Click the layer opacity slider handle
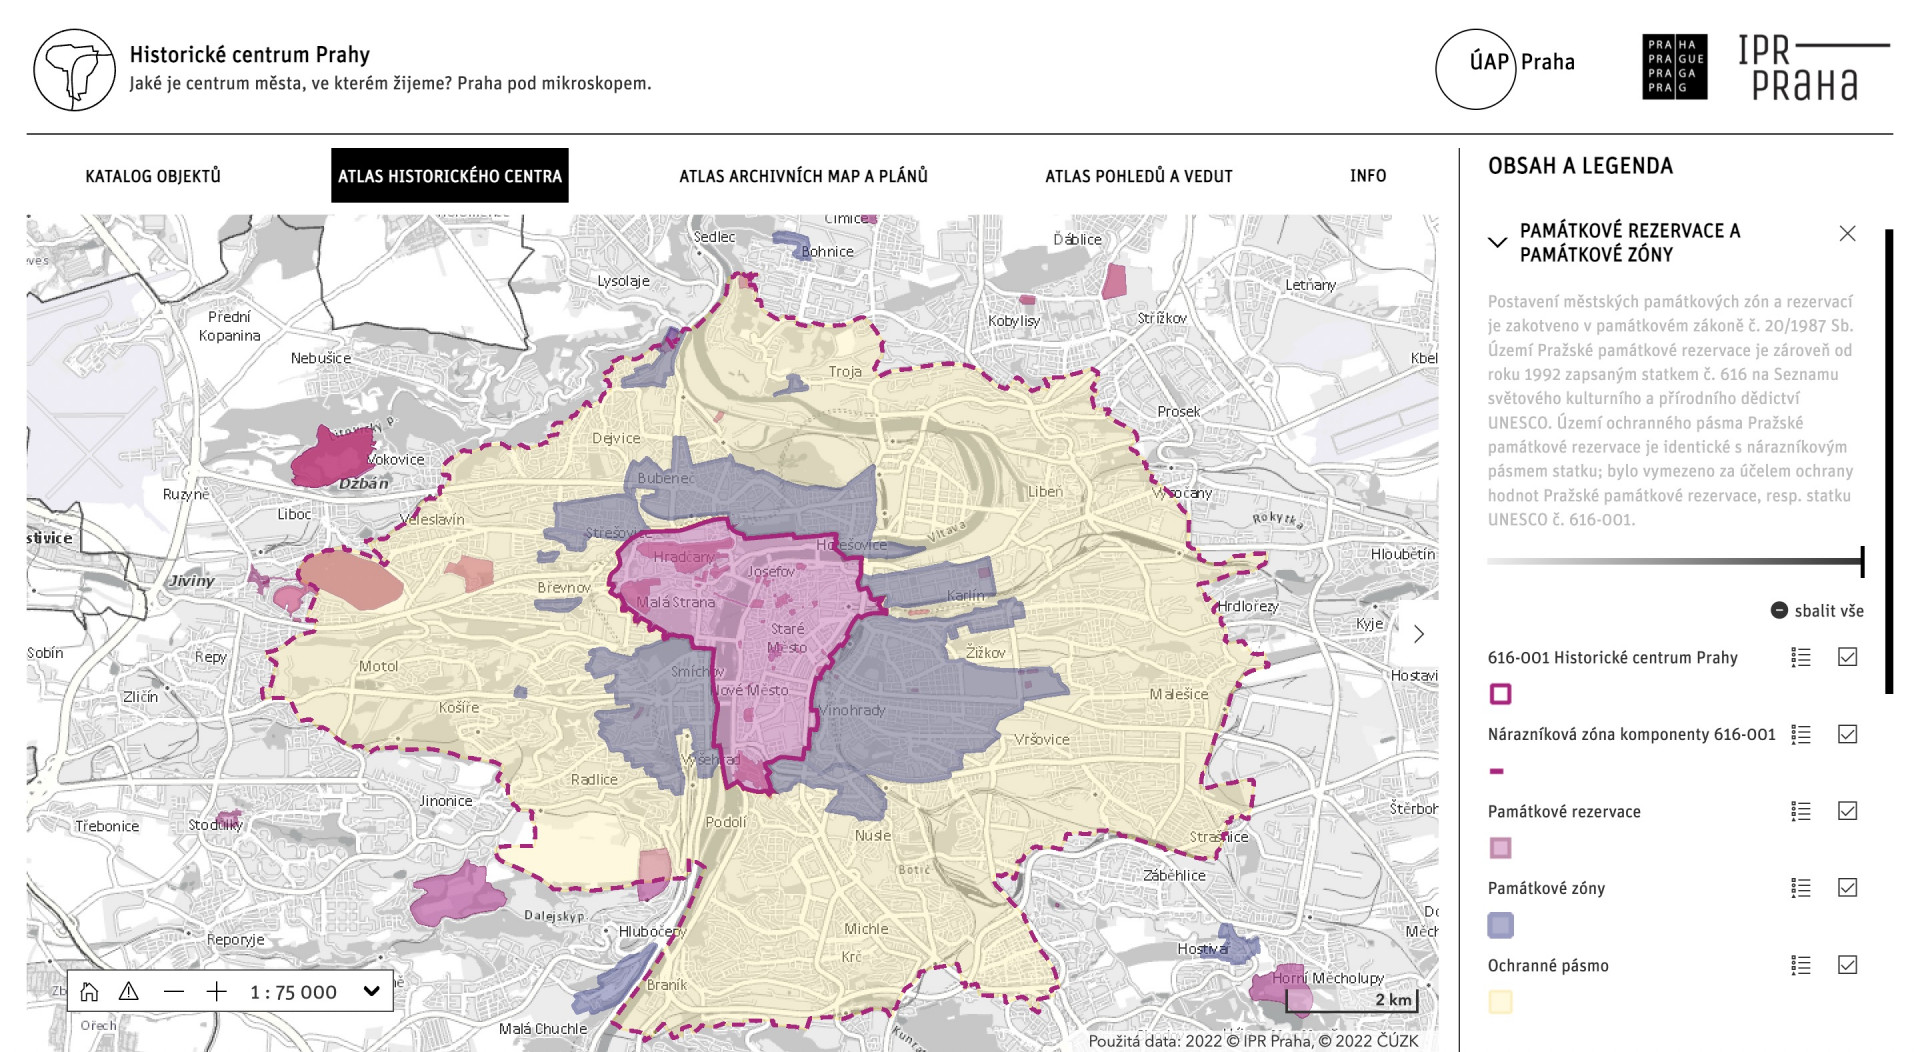 (1862, 561)
